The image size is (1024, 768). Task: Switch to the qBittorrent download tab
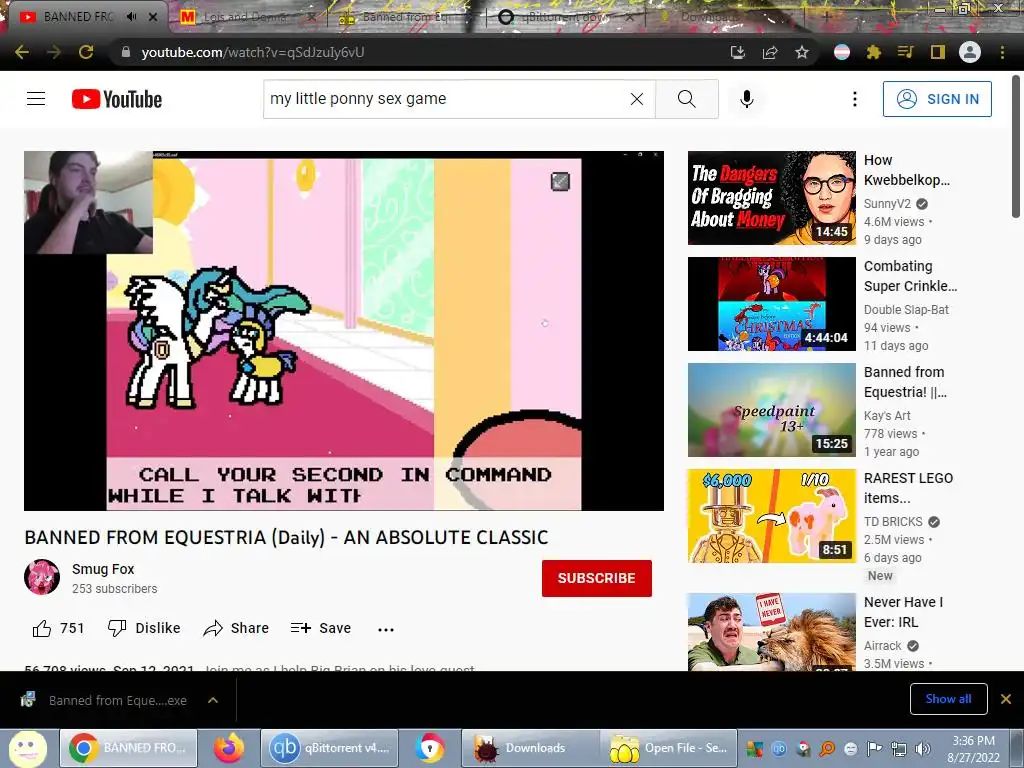(x=566, y=17)
